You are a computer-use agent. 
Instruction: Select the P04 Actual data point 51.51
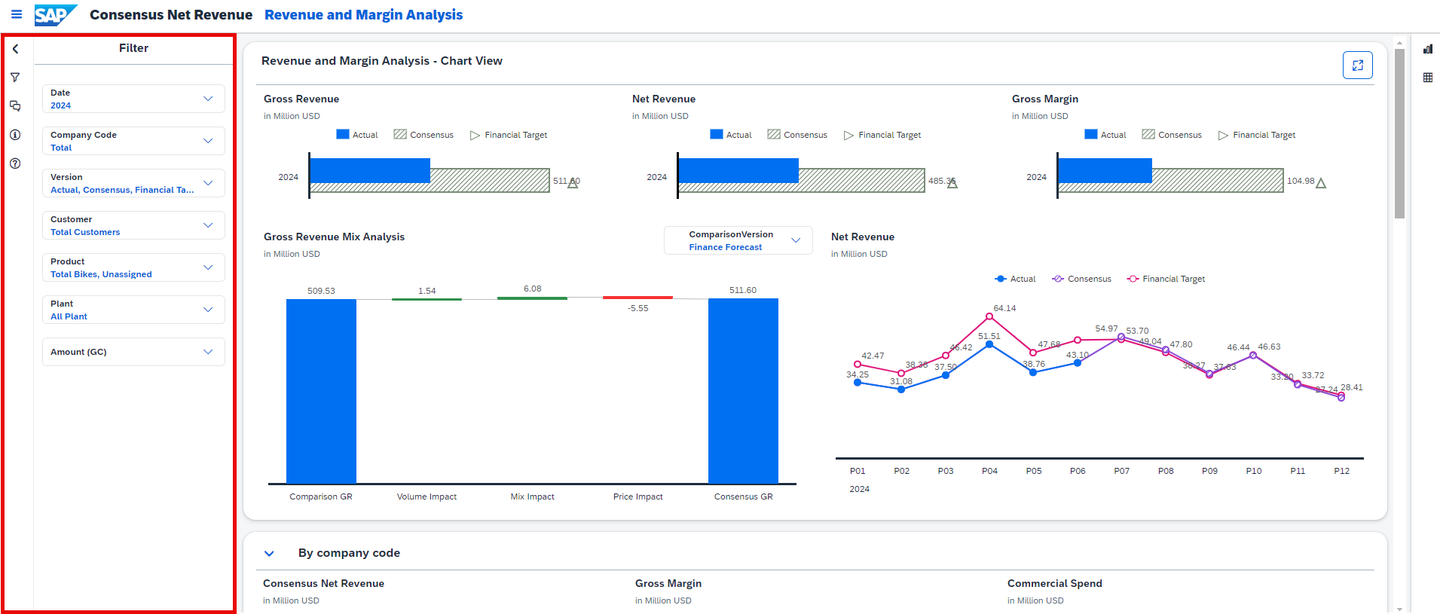[x=989, y=344]
